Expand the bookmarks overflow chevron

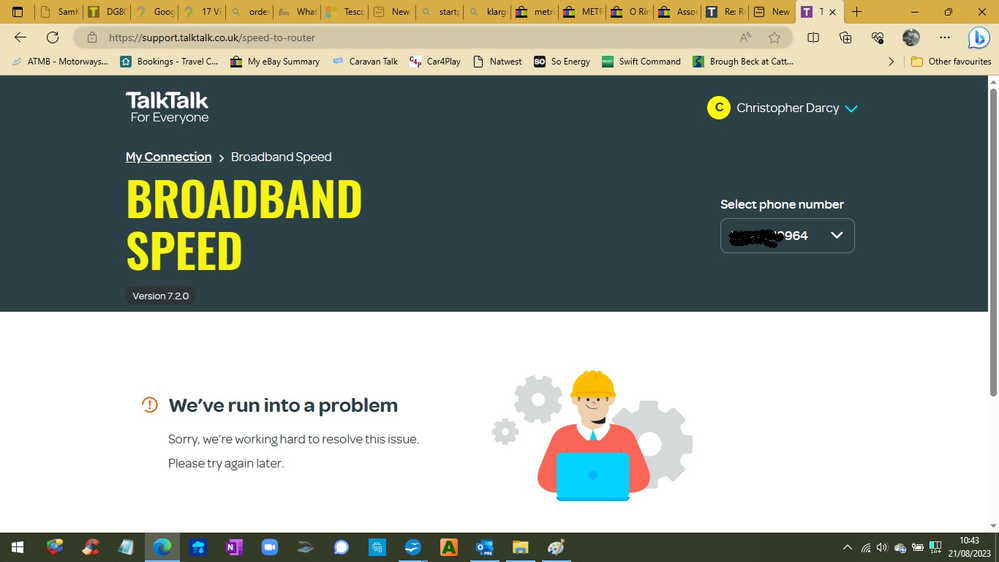(891, 61)
